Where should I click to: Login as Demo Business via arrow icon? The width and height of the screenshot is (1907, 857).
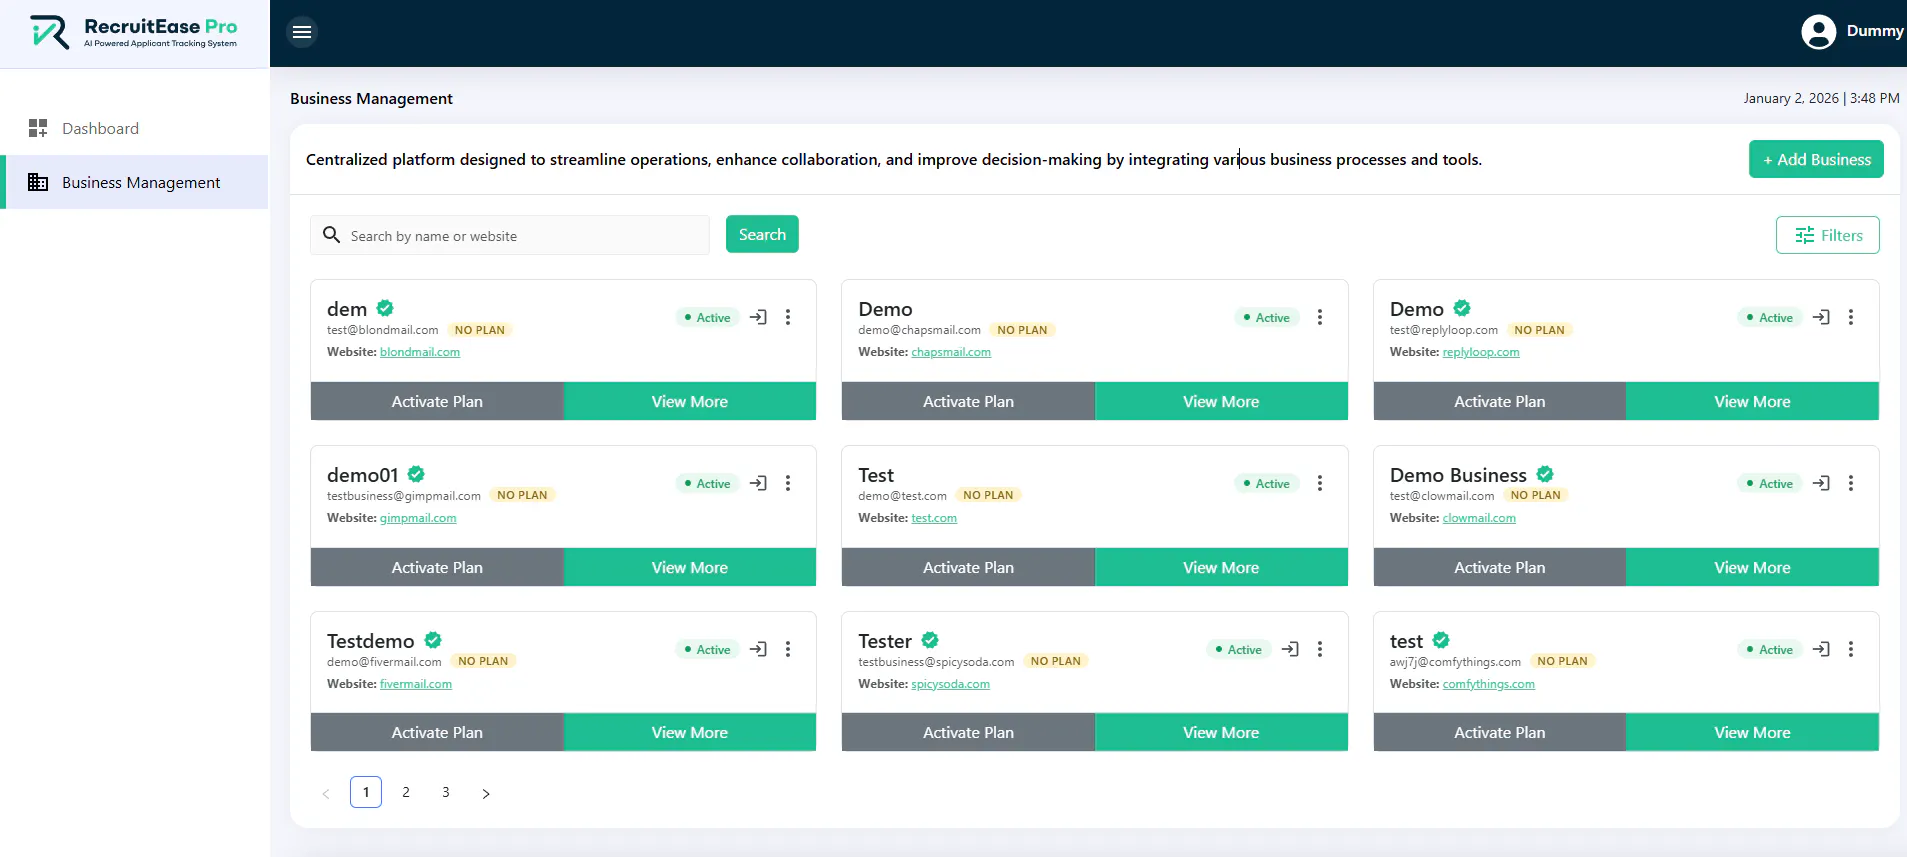[x=1822, y=483]
